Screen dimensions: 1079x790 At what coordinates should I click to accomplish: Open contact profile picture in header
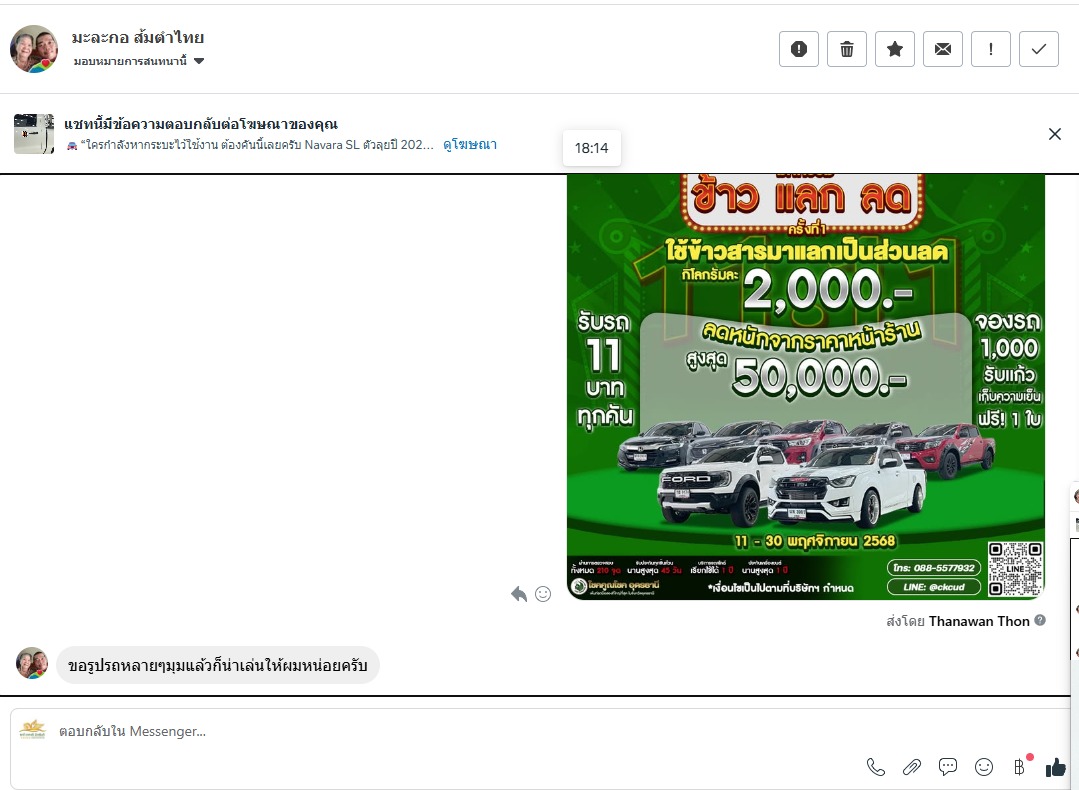34,49
